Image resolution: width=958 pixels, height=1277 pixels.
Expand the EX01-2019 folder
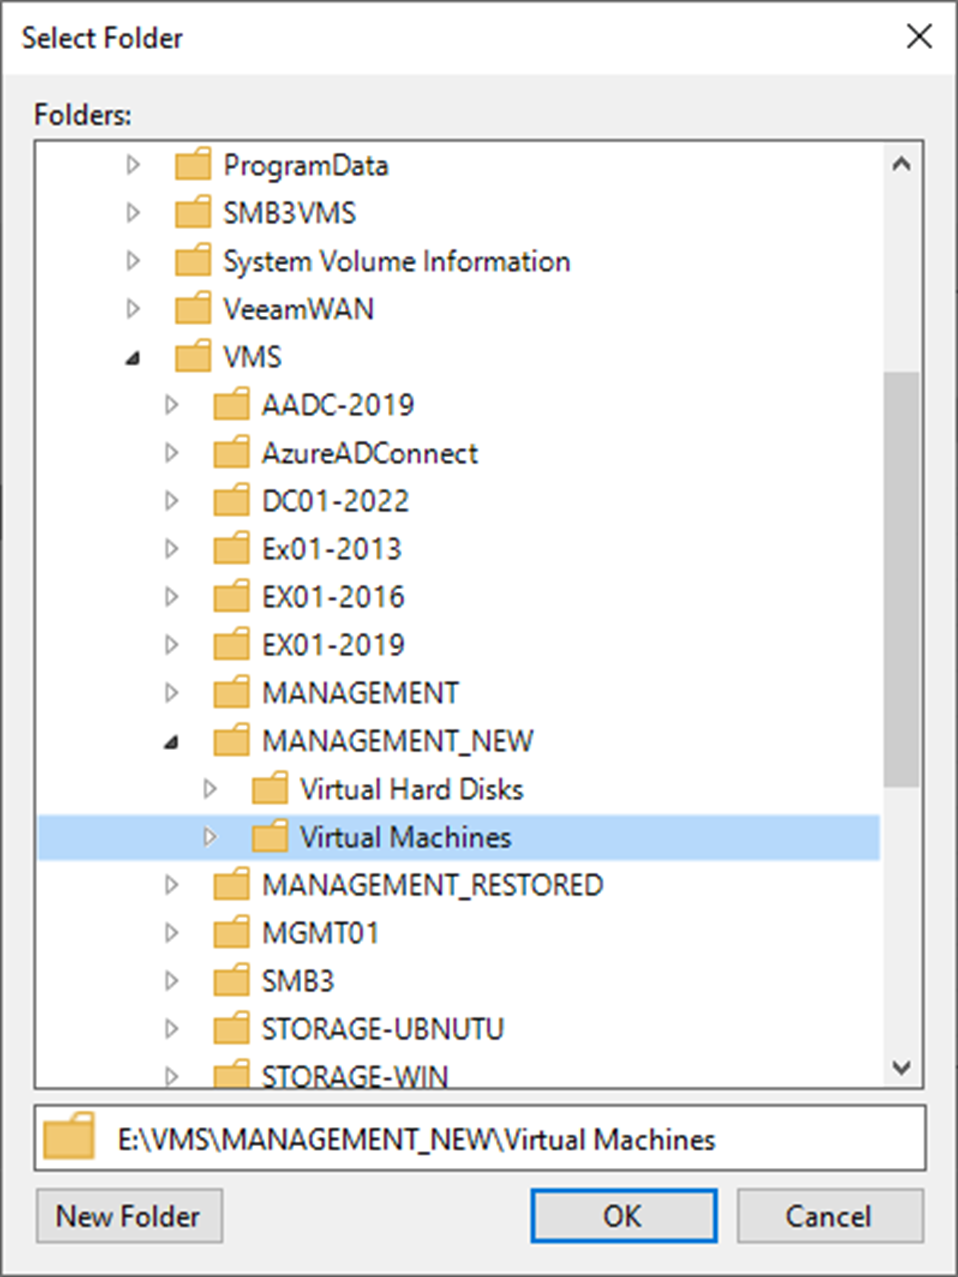(x=172, y=644)
